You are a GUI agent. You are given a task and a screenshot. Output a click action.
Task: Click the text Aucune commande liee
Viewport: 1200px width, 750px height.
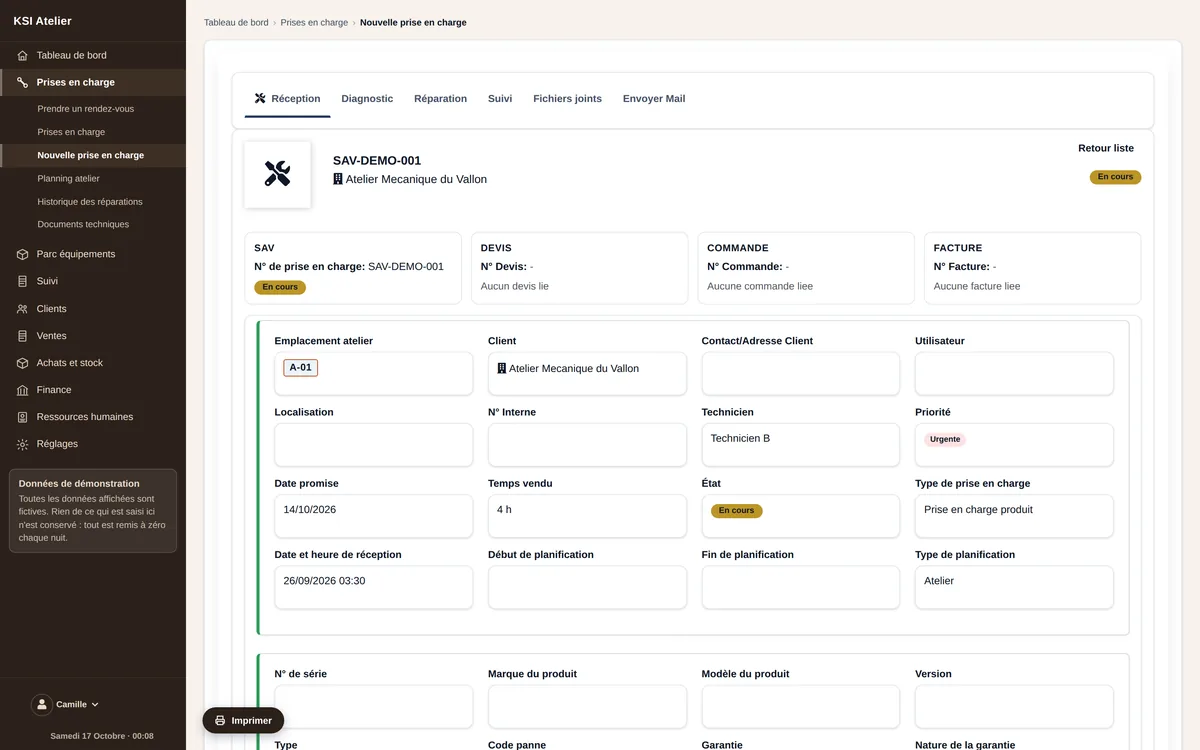pyautogui.click(x=760, y=286)
